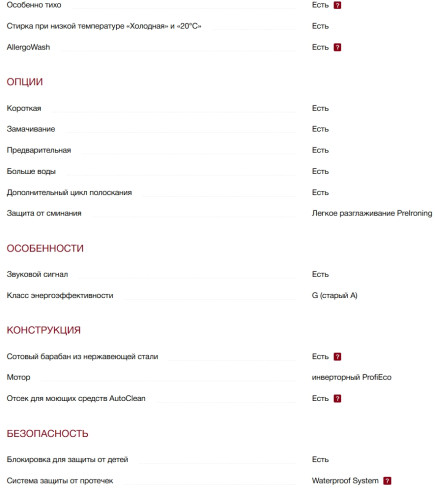Click the ОСОБЕННОСТИ section heading
The width and height of the screenshot is (435, 500).
coord(45,248)
